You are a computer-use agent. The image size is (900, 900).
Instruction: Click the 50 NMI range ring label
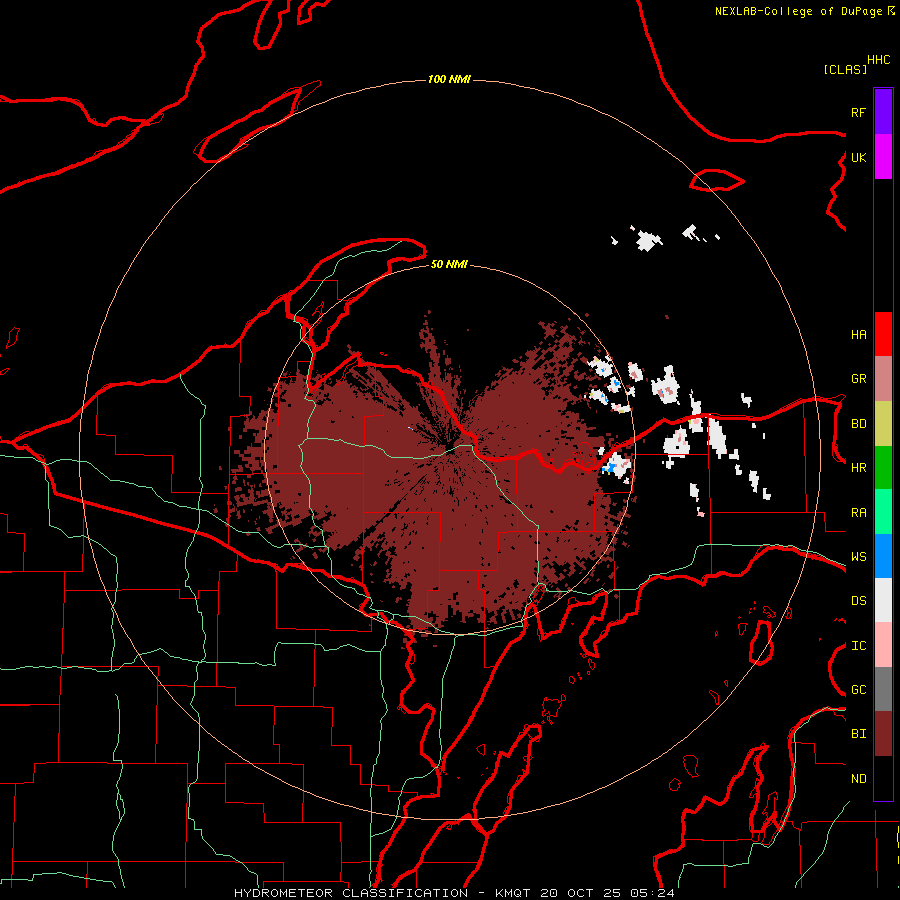point(449,264)
